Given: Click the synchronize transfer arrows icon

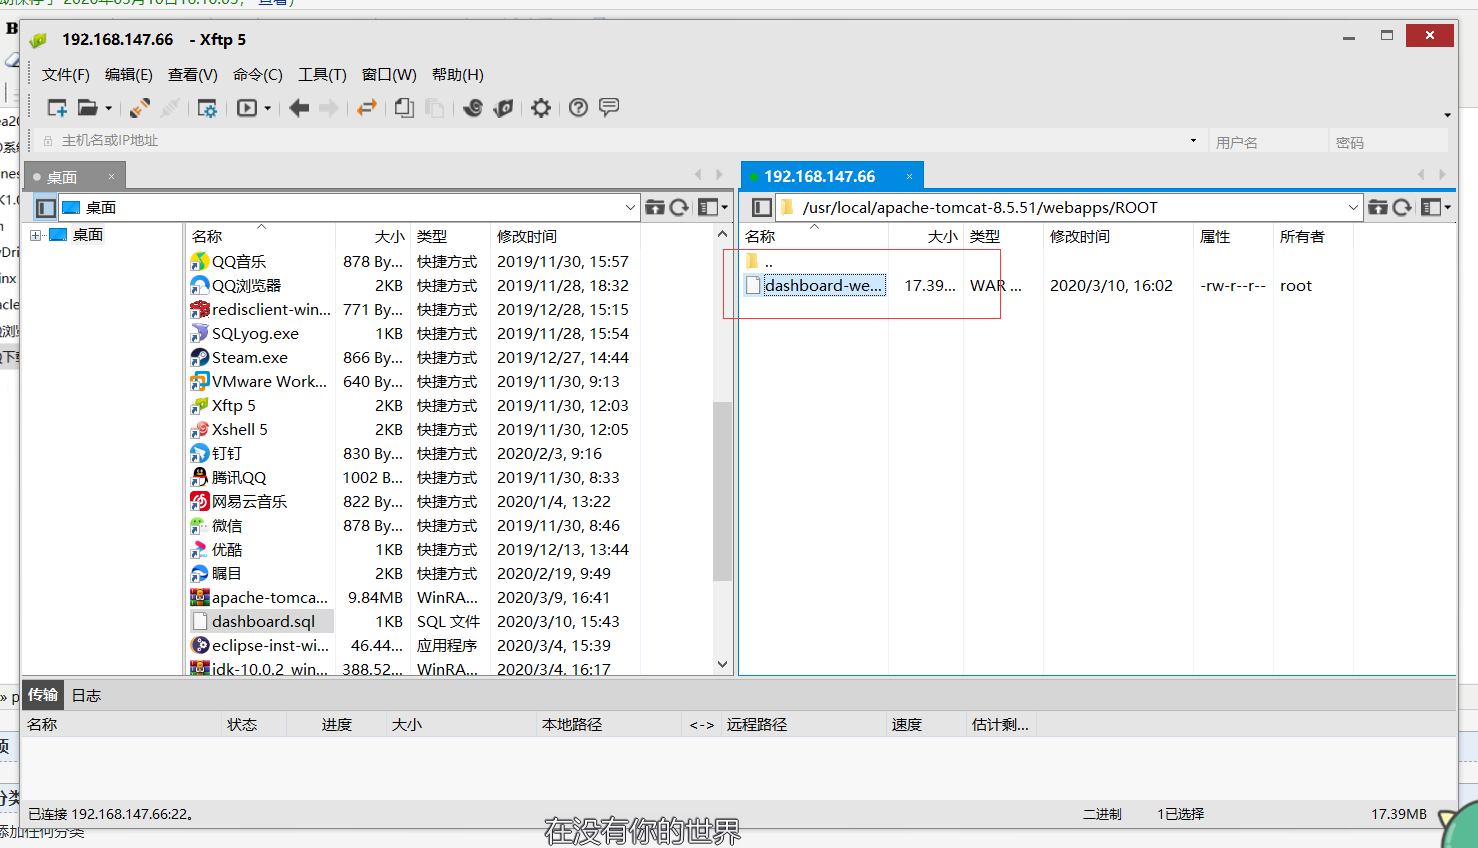Looking at the screenshot, I should click(367, 107).
